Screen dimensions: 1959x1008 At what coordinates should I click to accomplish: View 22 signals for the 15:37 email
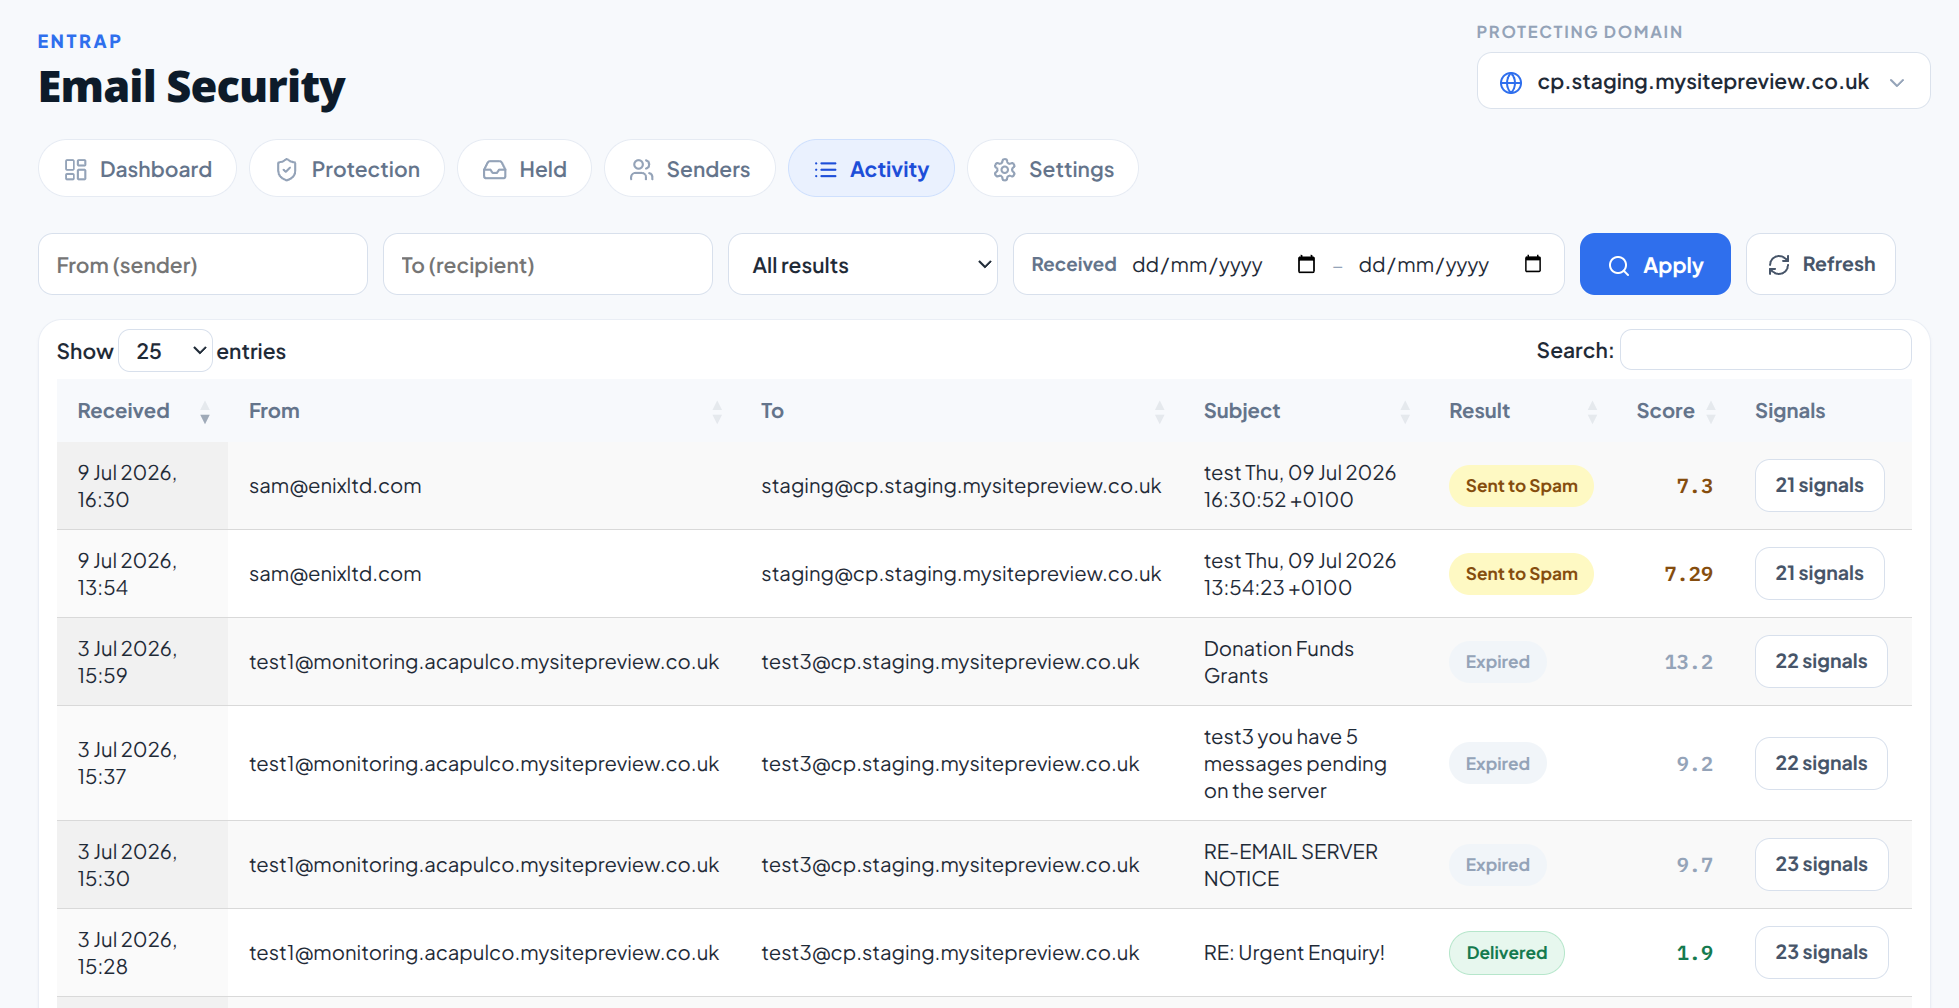click(x=1821, y=763)
